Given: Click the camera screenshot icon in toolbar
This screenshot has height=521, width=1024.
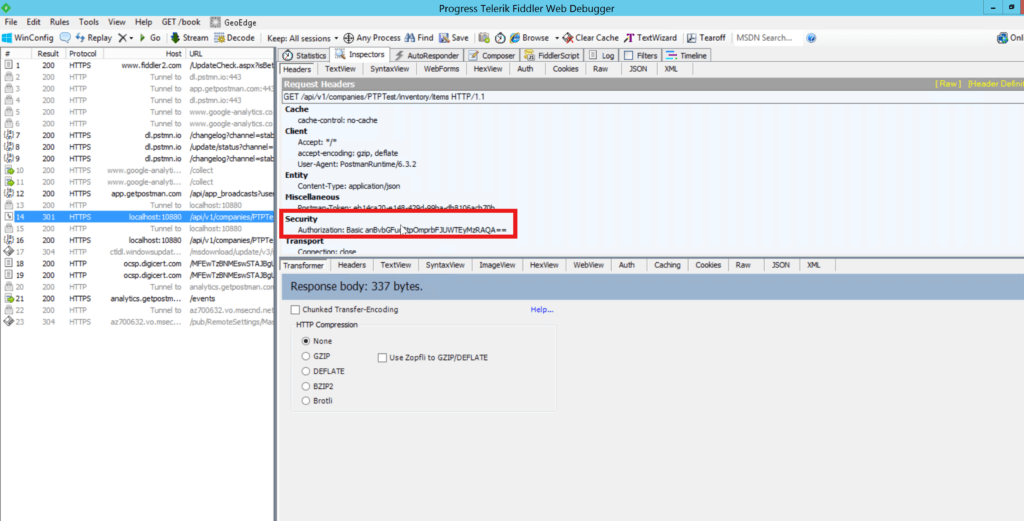Looking at the screenshot, I should [x=484, y=38].
